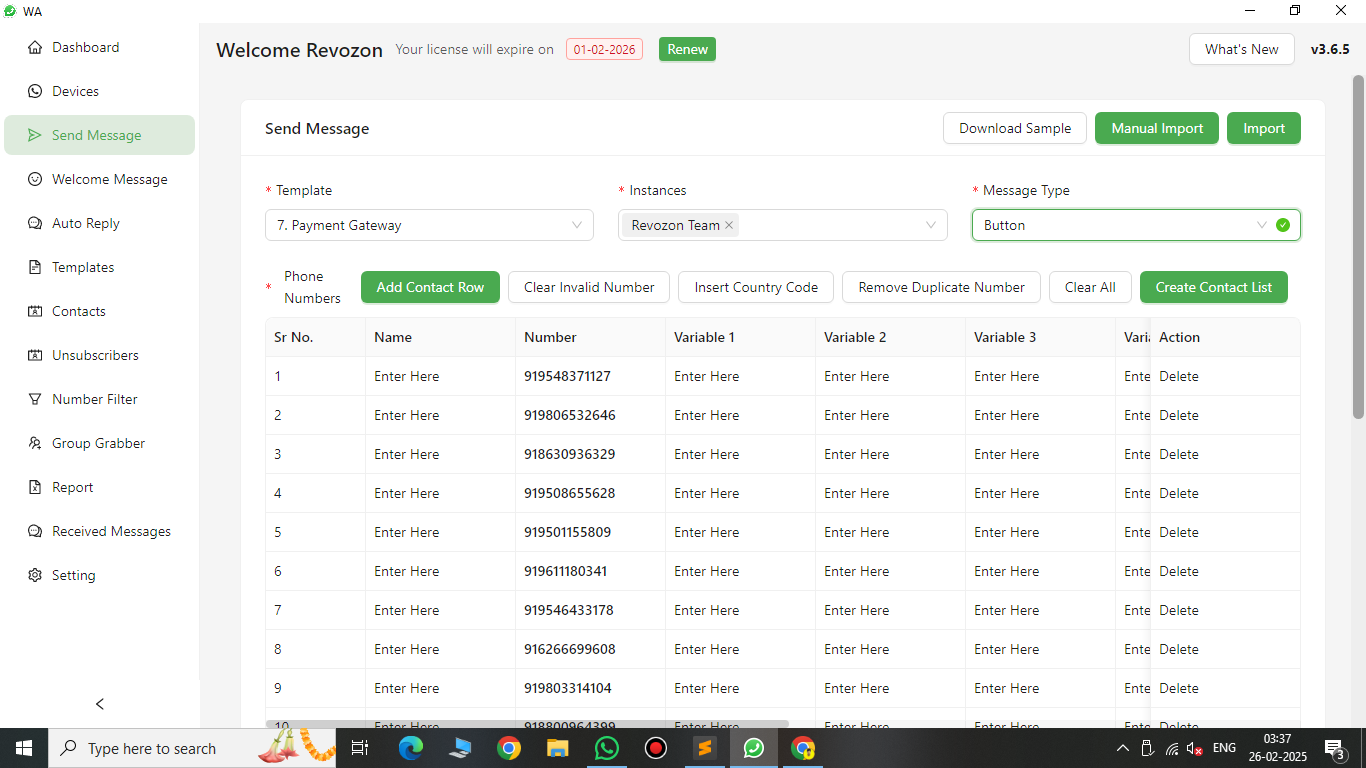The image size is (1366, 768).
Task: Click Remove Duplicate Number
Action: (941, 287)
